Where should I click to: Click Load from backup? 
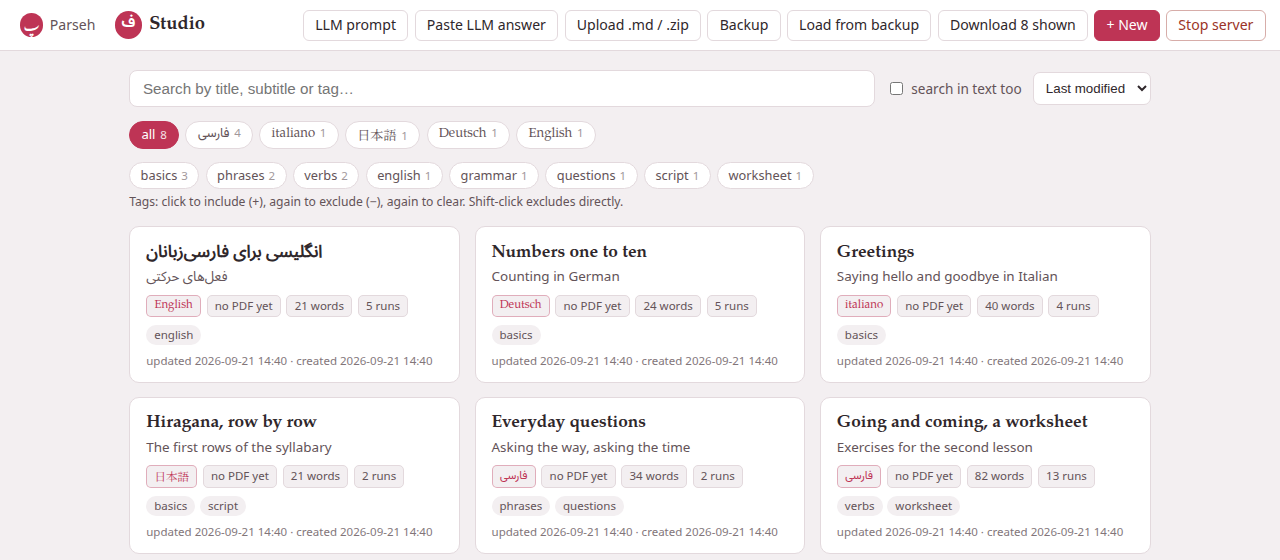(859, 25)
